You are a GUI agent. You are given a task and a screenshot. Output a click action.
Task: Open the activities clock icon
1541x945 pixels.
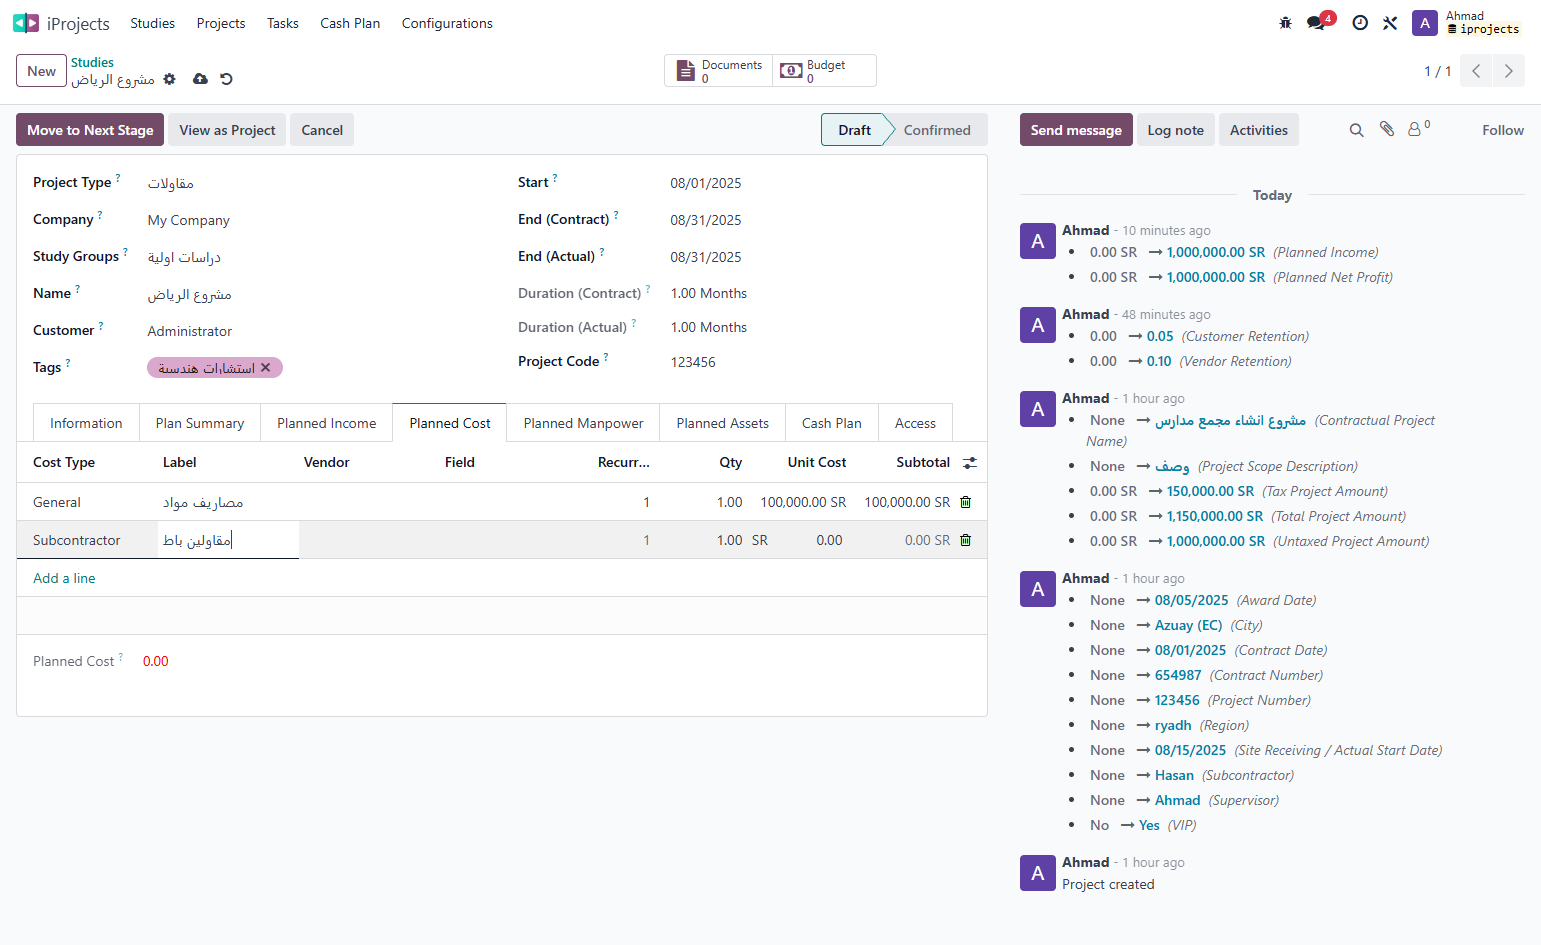(1360, 23)
